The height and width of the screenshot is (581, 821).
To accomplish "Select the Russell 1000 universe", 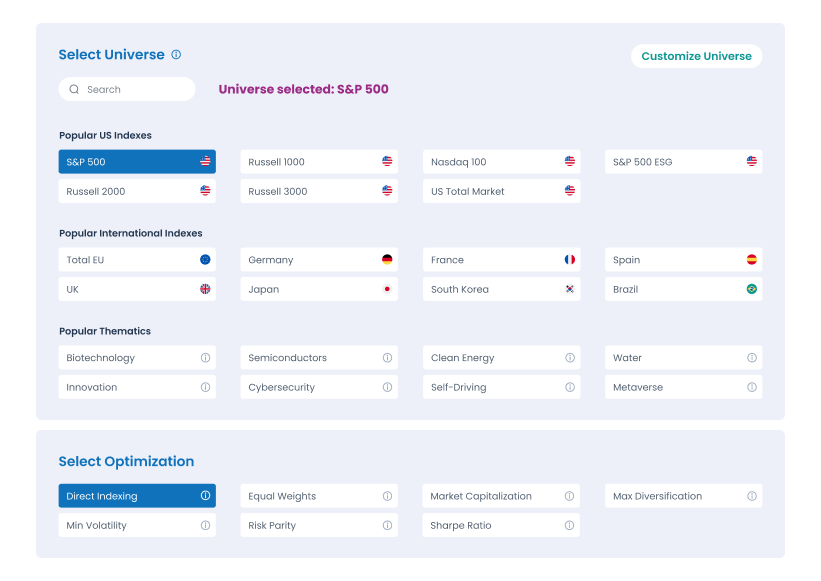I will pyautogui.click(x=319, y=162).
